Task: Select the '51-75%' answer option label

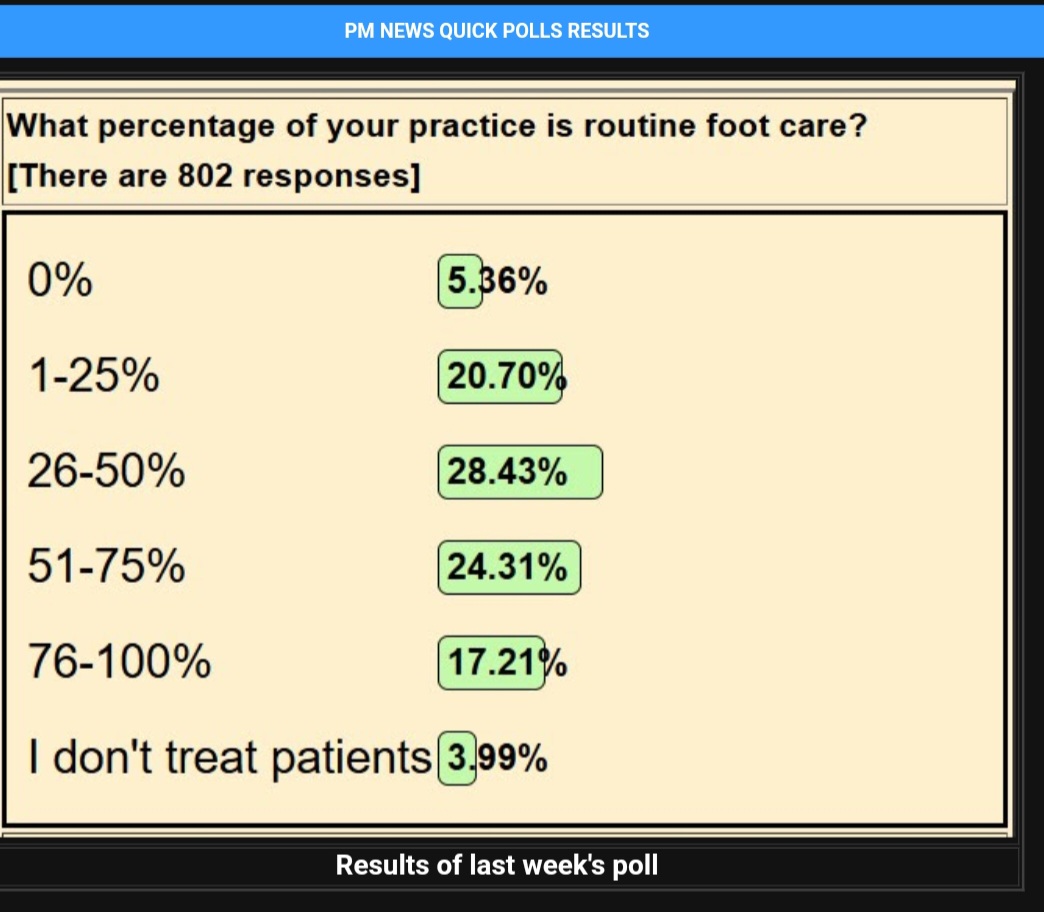Action: pos(106,567)
